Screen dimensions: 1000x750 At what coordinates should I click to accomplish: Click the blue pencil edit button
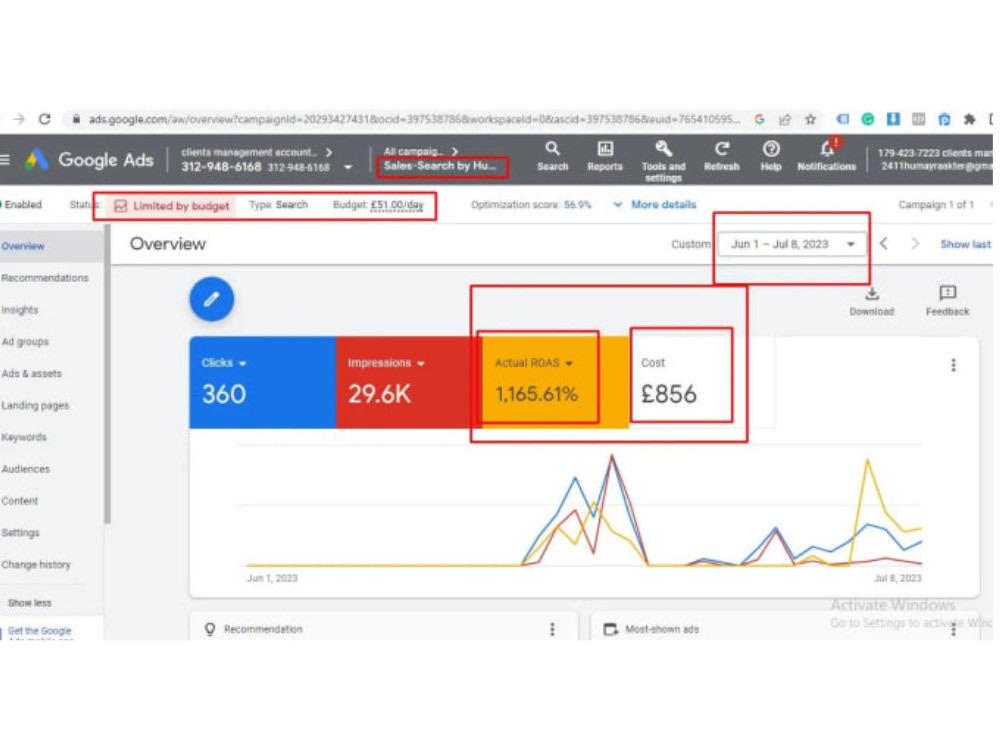point(212,299)
